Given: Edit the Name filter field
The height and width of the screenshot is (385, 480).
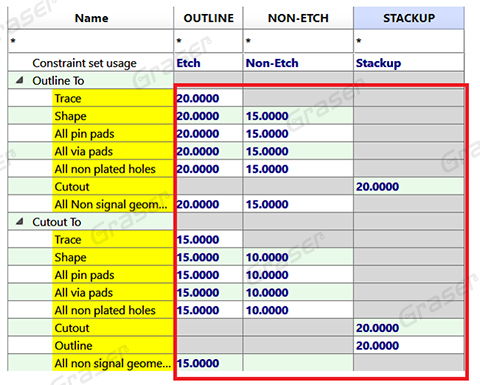Looking at the screenshot, I should click(x=91, y=41).
